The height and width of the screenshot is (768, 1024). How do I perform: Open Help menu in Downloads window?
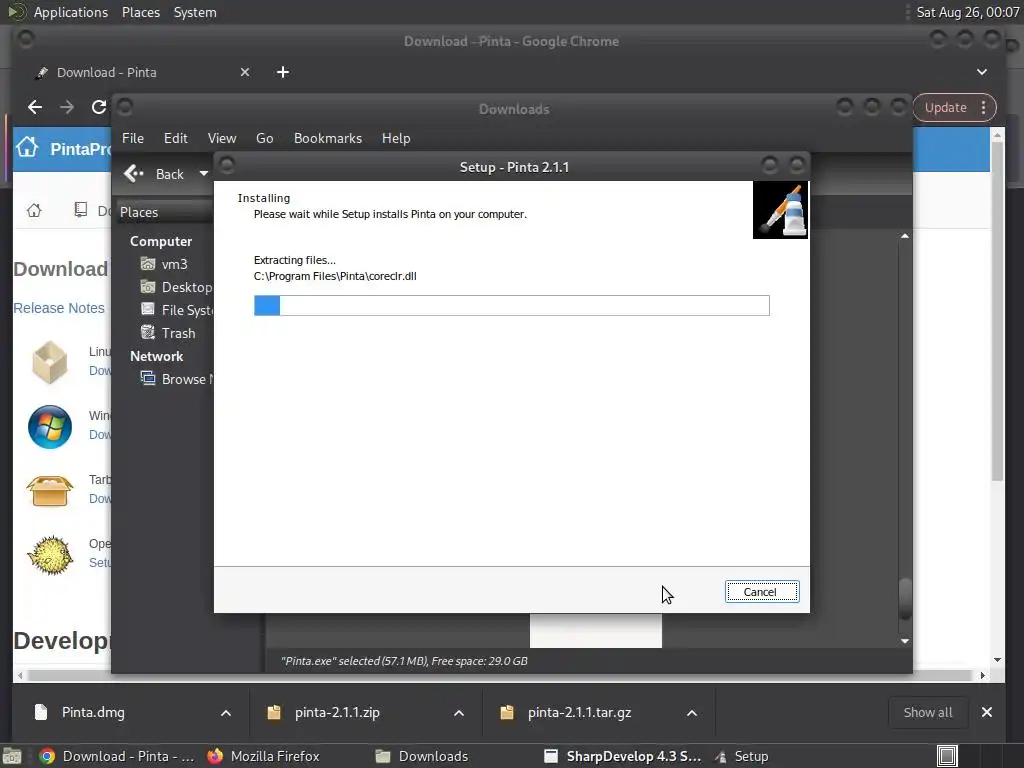396,138
